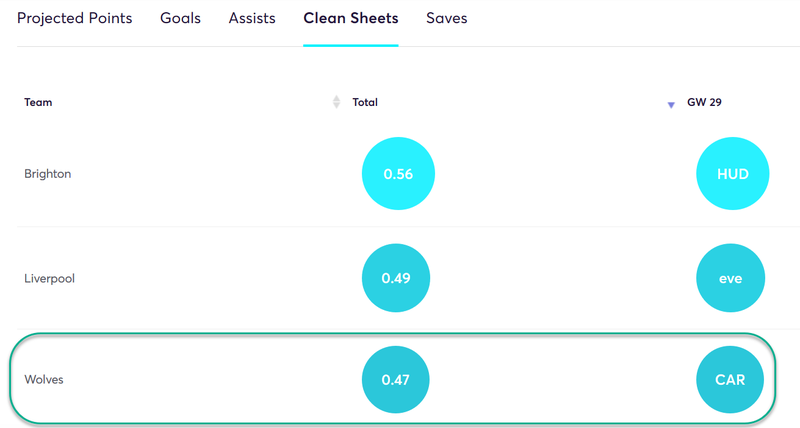
Task: Select the Liverpool team name
Action: coord(49,279)
